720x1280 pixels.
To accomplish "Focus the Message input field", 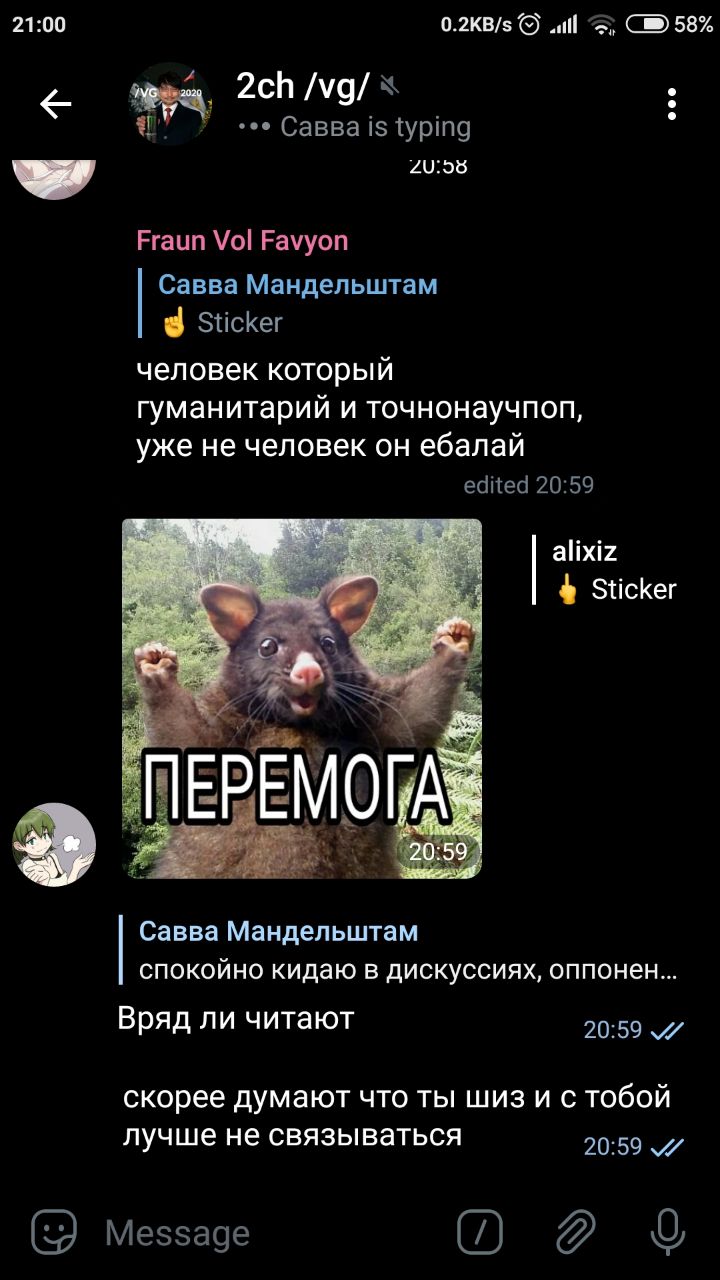I will tap(270, 1233).
